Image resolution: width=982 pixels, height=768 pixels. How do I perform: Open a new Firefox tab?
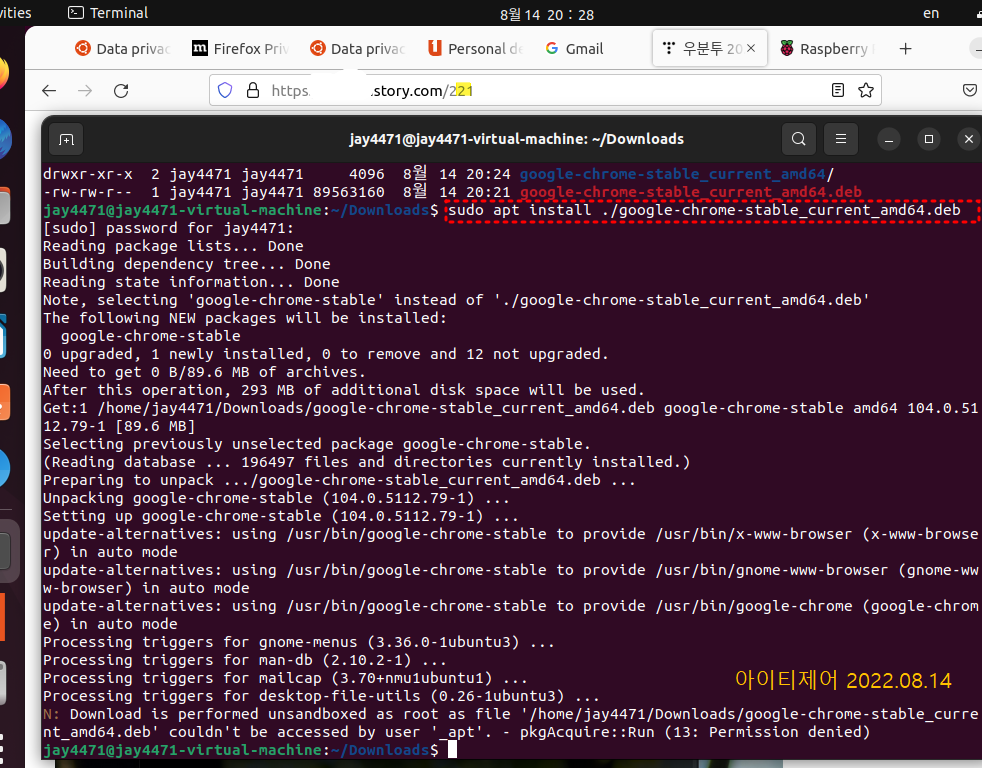pyautogui.click(x=906, y=49)
